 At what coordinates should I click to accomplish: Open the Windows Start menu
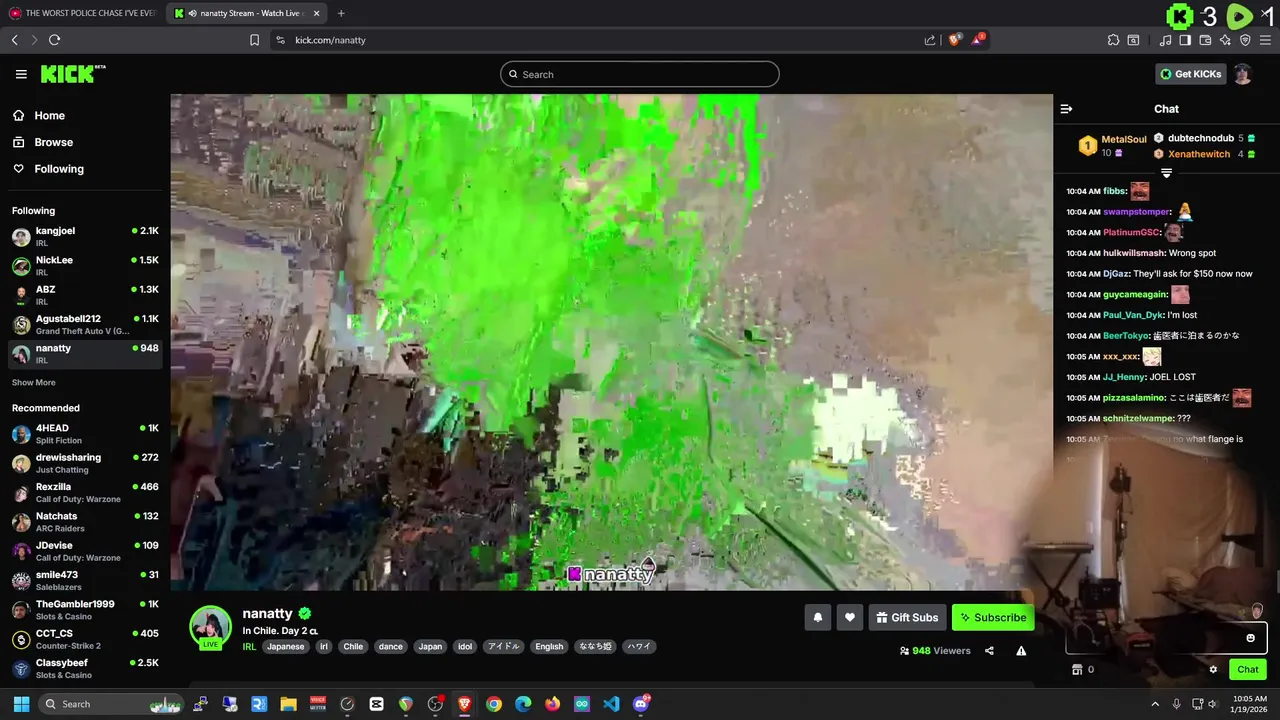pos(21,704)
